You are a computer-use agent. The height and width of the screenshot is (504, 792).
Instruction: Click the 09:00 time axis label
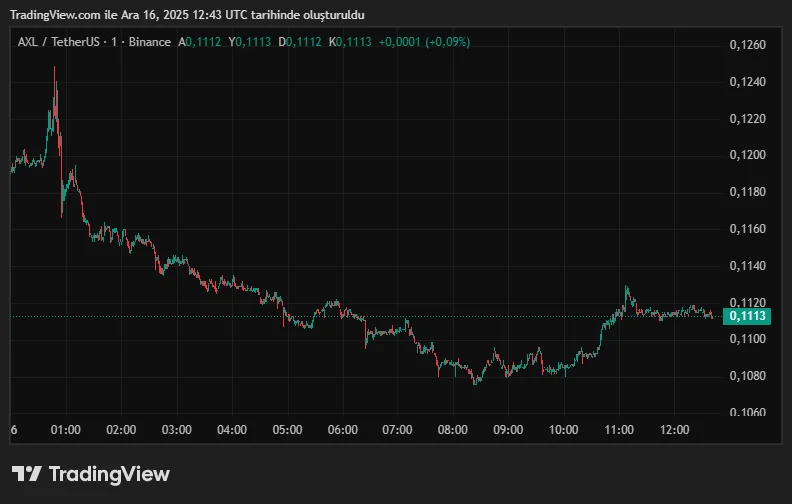(509, 430)
